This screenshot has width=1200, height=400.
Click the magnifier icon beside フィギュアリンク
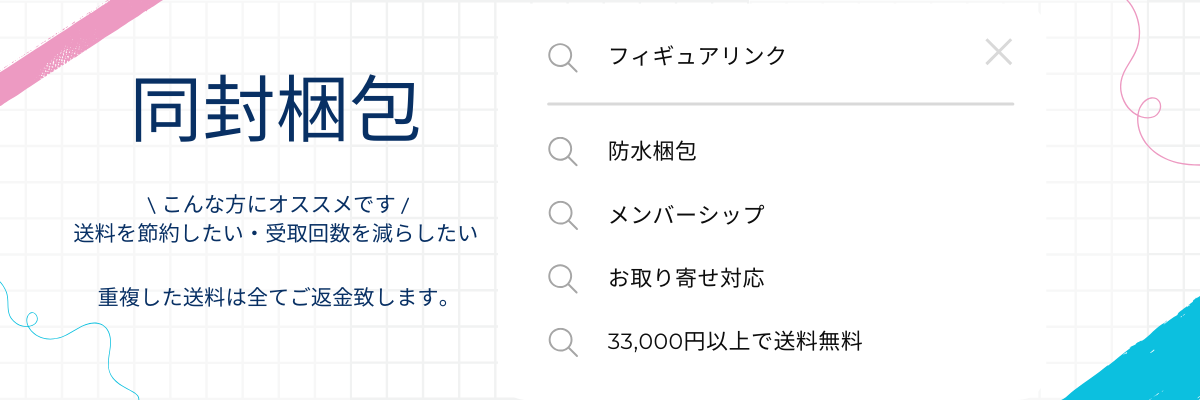pos(564,57)
